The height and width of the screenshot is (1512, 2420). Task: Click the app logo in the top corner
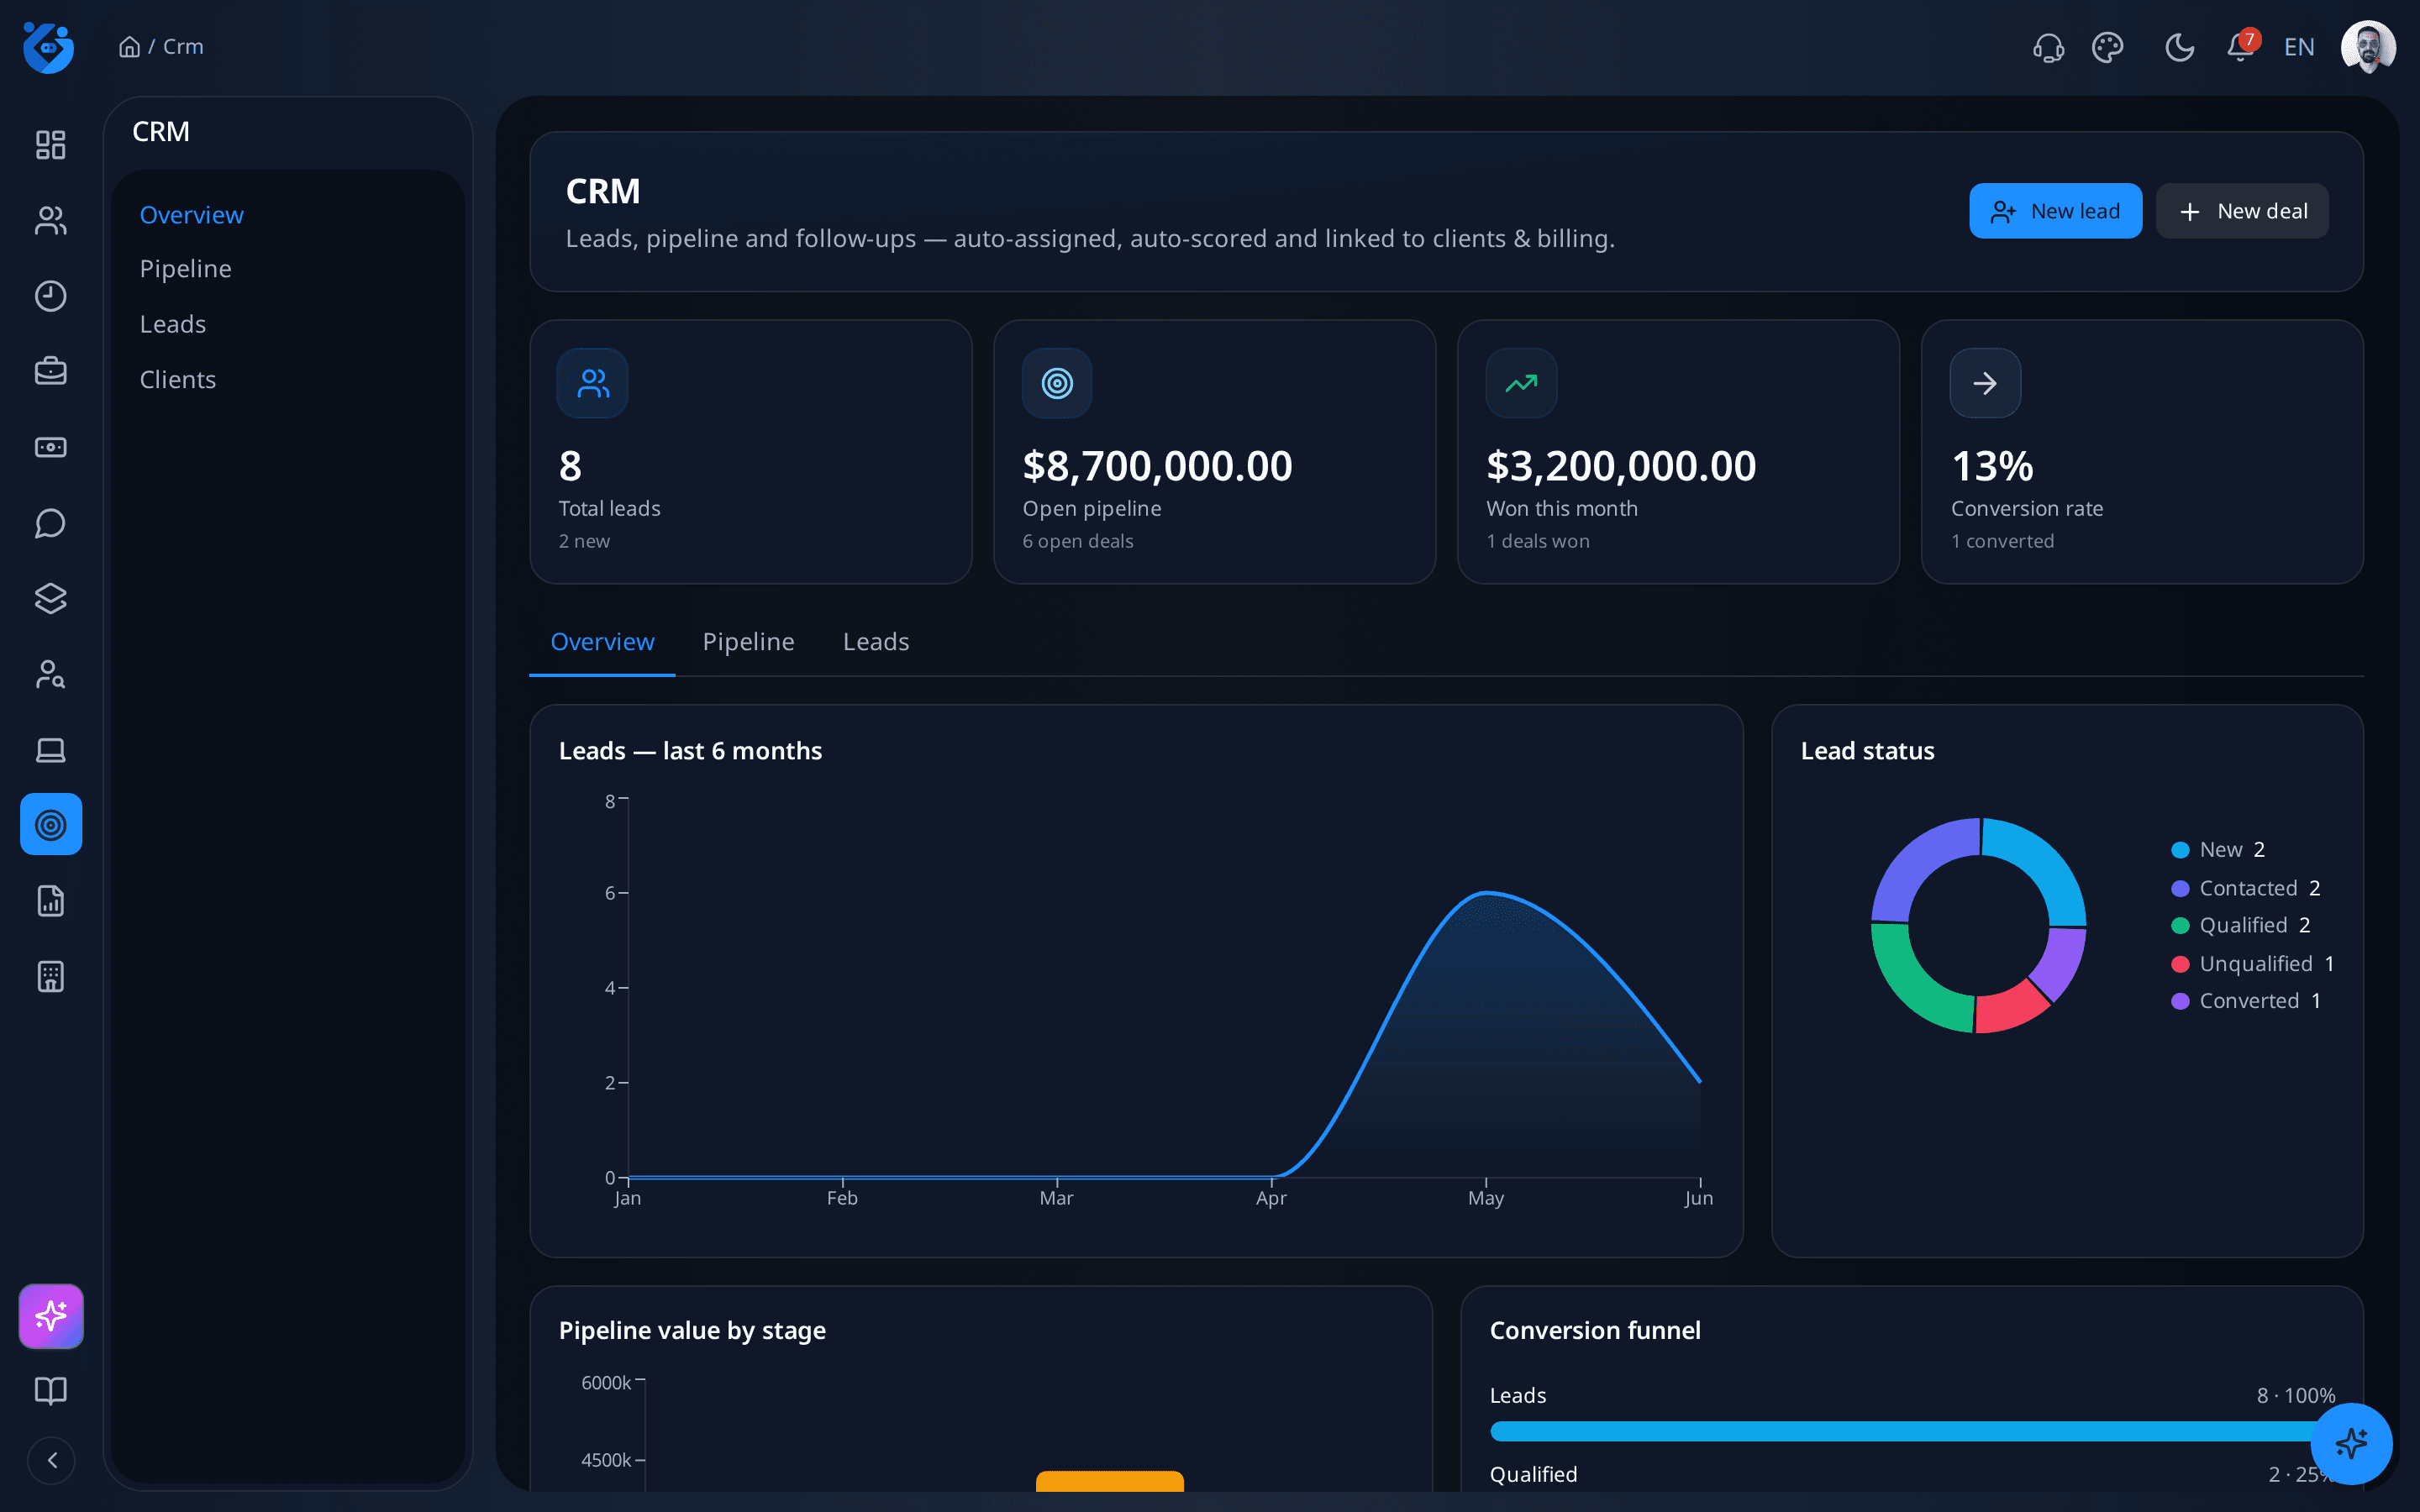[48, 47]
